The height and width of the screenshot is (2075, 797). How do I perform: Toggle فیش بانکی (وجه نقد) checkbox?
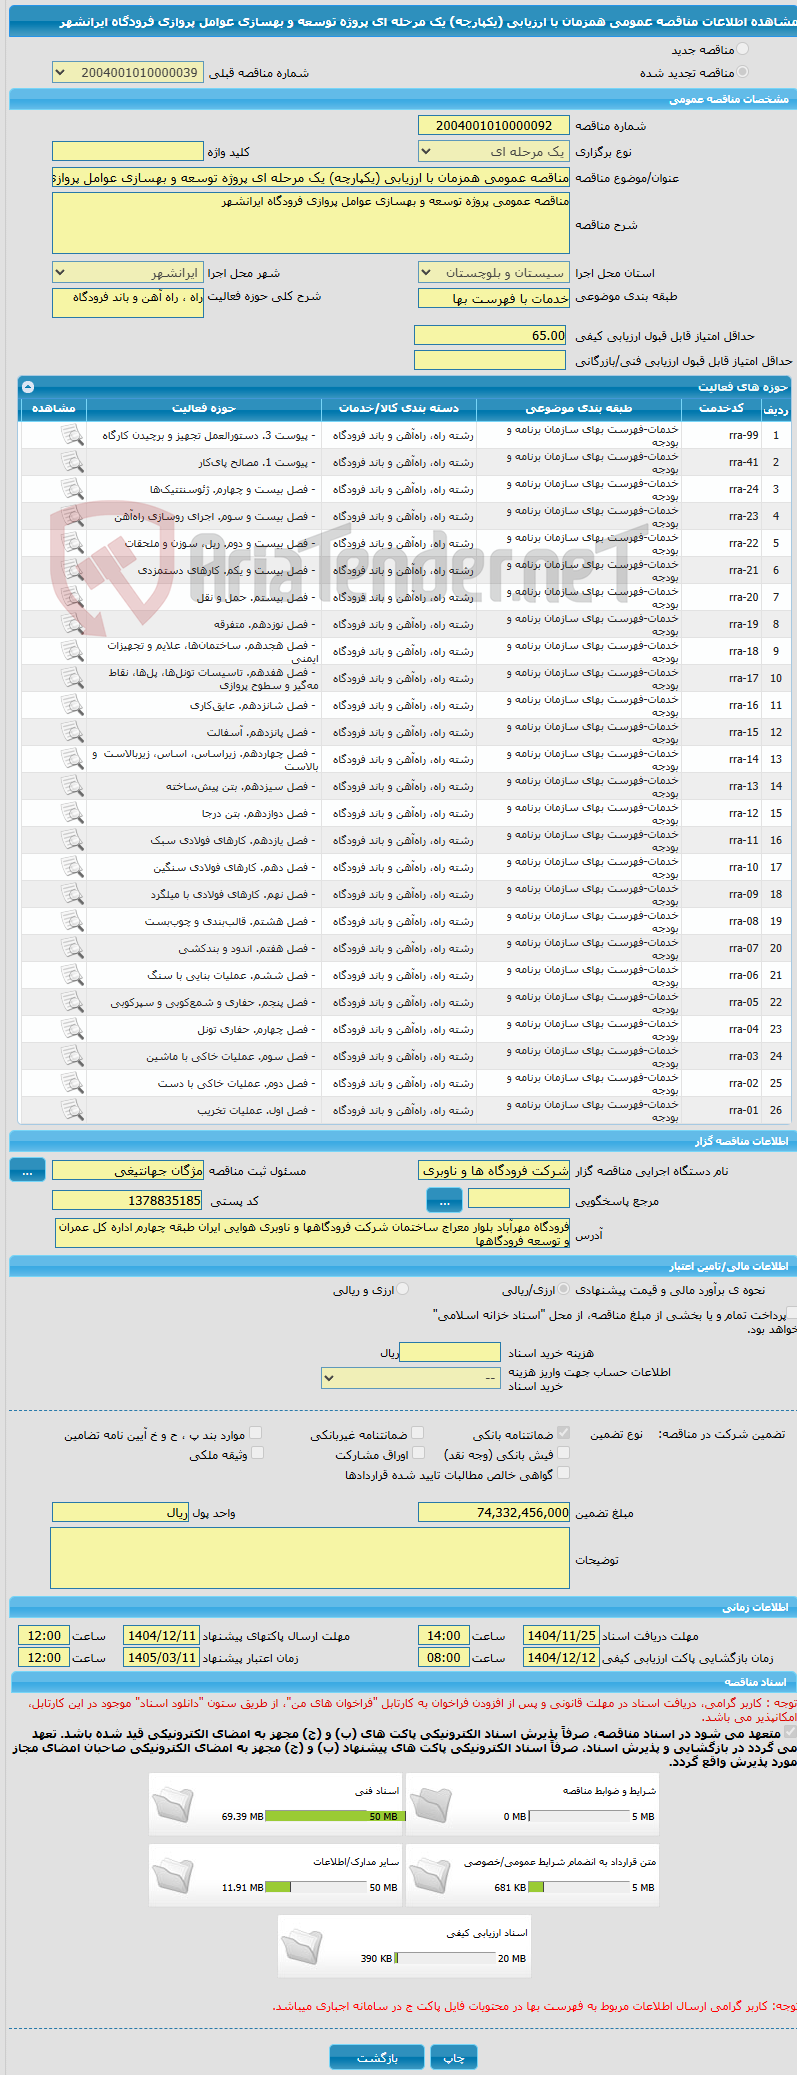click(564, 1453)
